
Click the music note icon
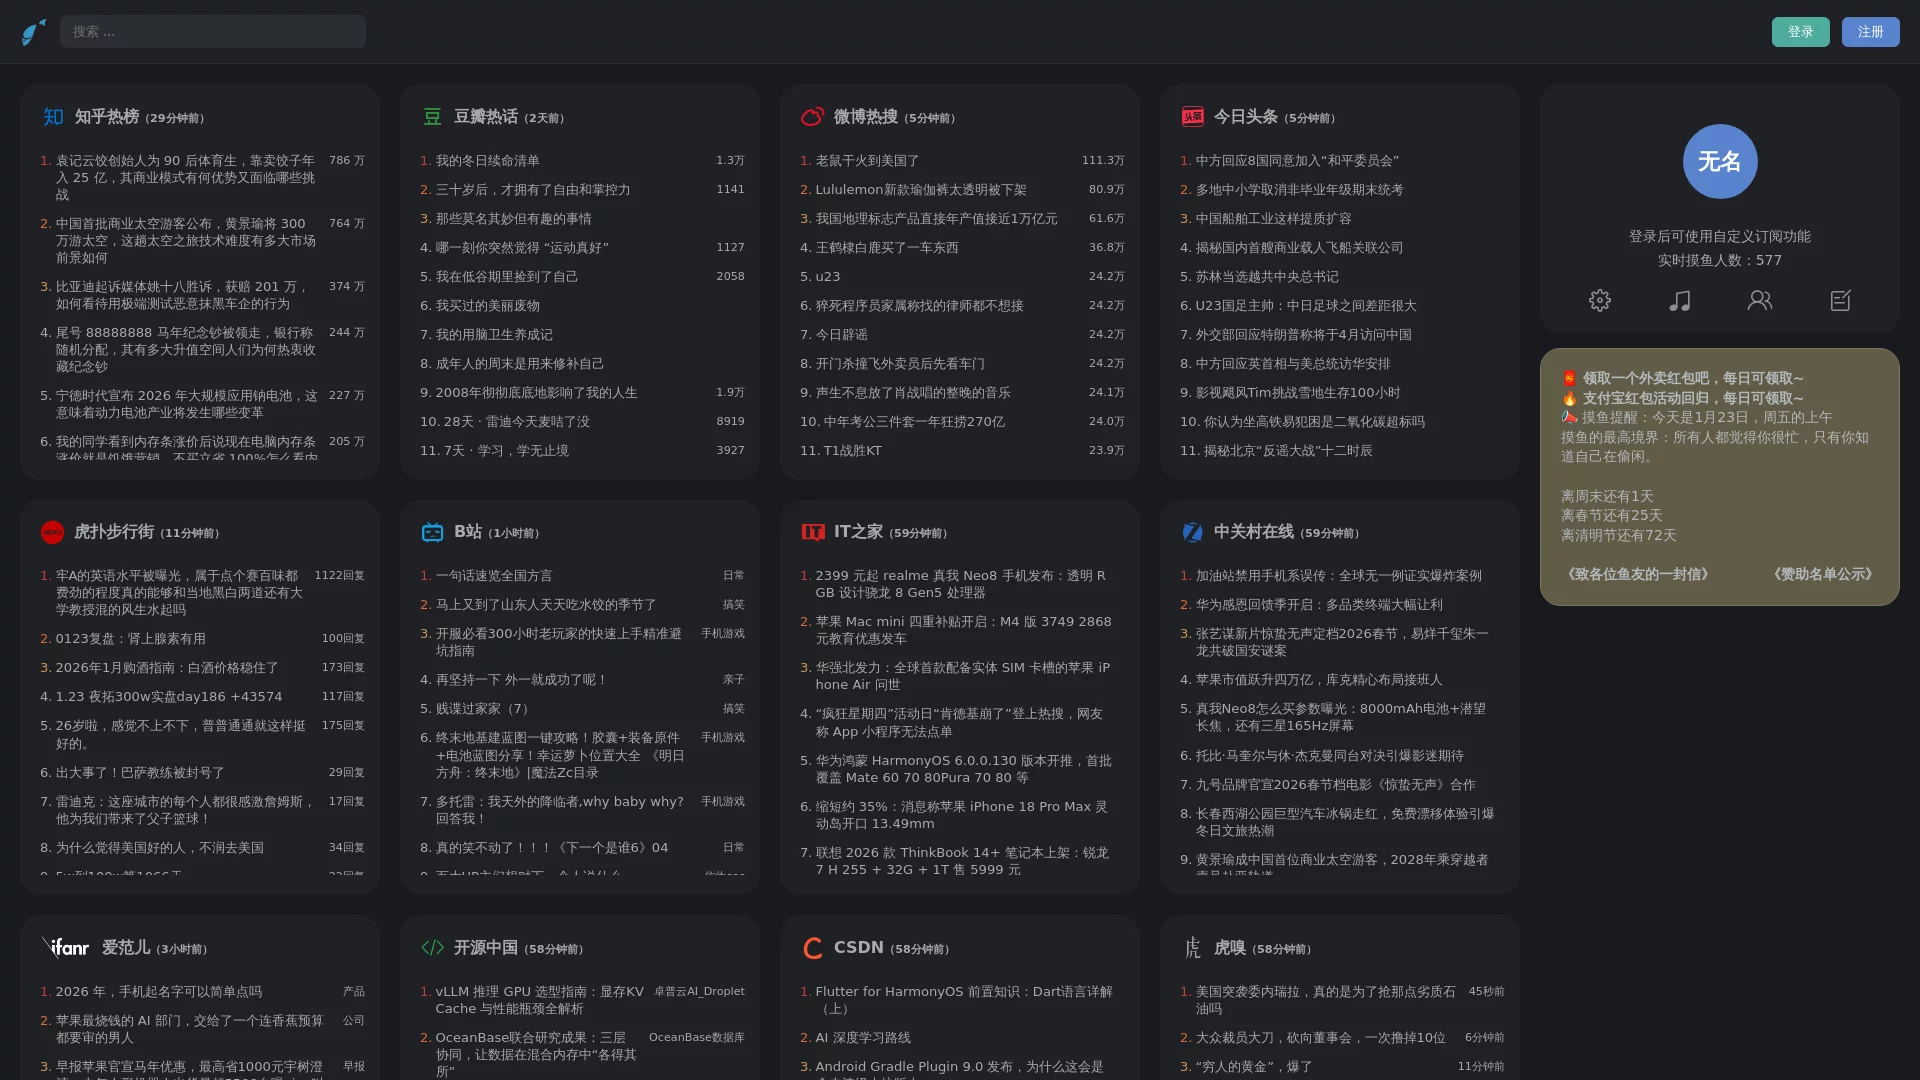(1680, 300)
